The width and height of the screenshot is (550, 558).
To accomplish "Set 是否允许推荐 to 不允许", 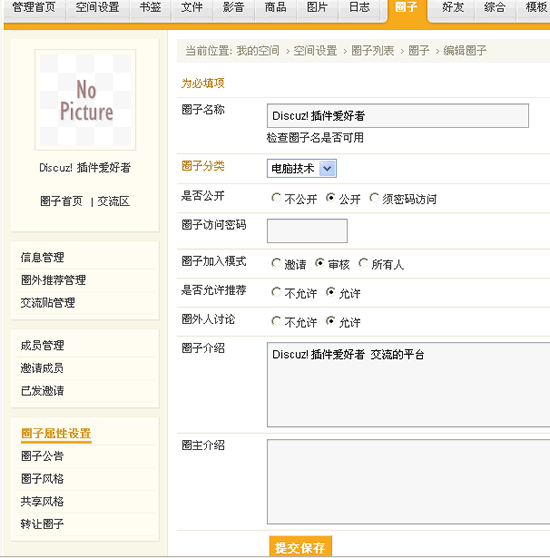I will (276, 292).
